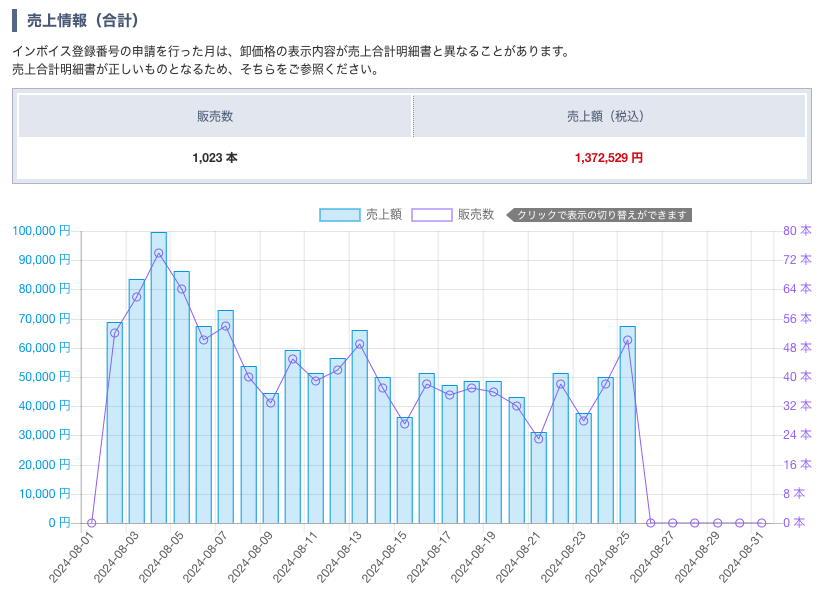Screen dimensions: 823x593
Task: Select the 販売数 header cell
Action: (215, 116)
